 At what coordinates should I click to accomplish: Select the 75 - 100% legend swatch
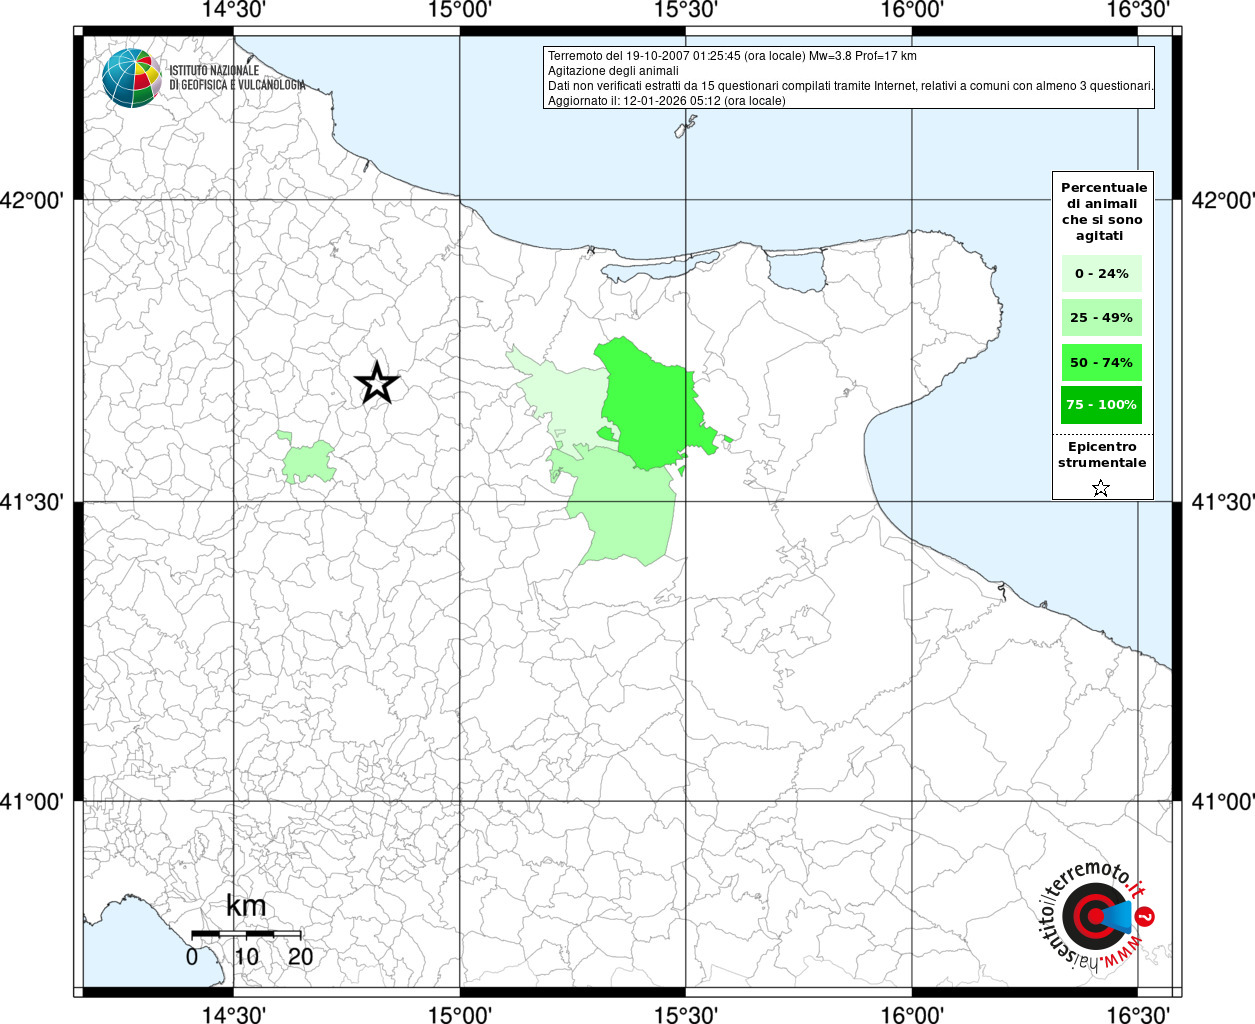click(1102, 405)
